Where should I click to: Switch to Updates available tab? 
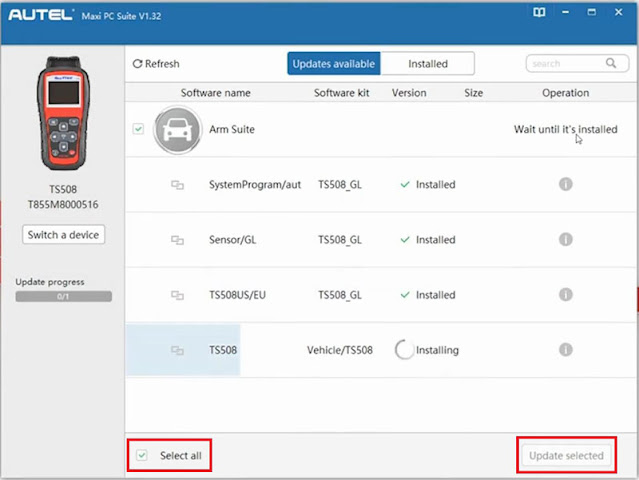click(334, 64)
